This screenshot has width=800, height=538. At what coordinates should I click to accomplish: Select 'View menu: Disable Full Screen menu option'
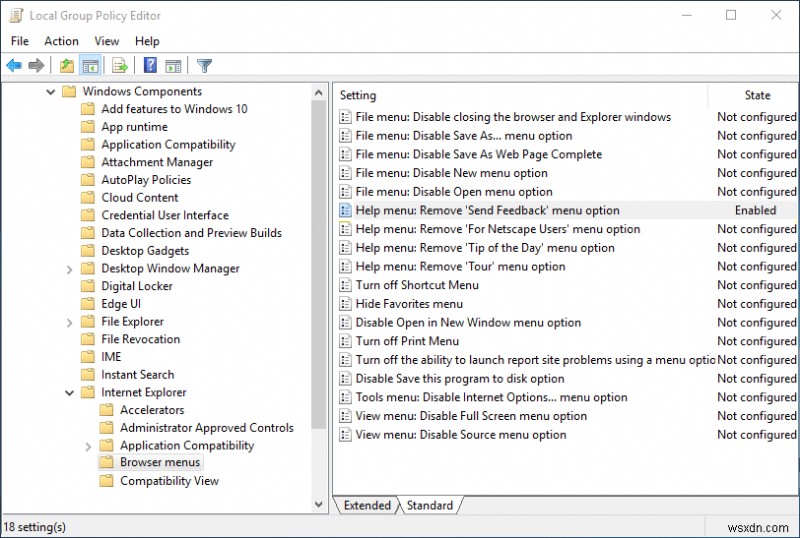471,416
